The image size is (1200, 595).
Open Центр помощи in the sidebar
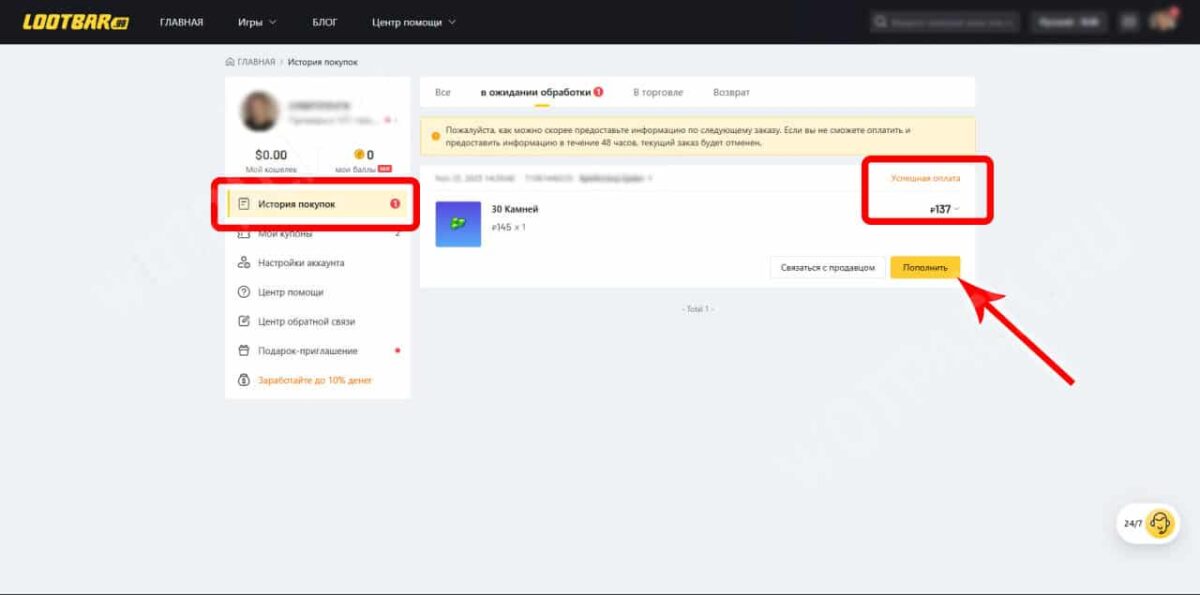click(x=290, y=292)
